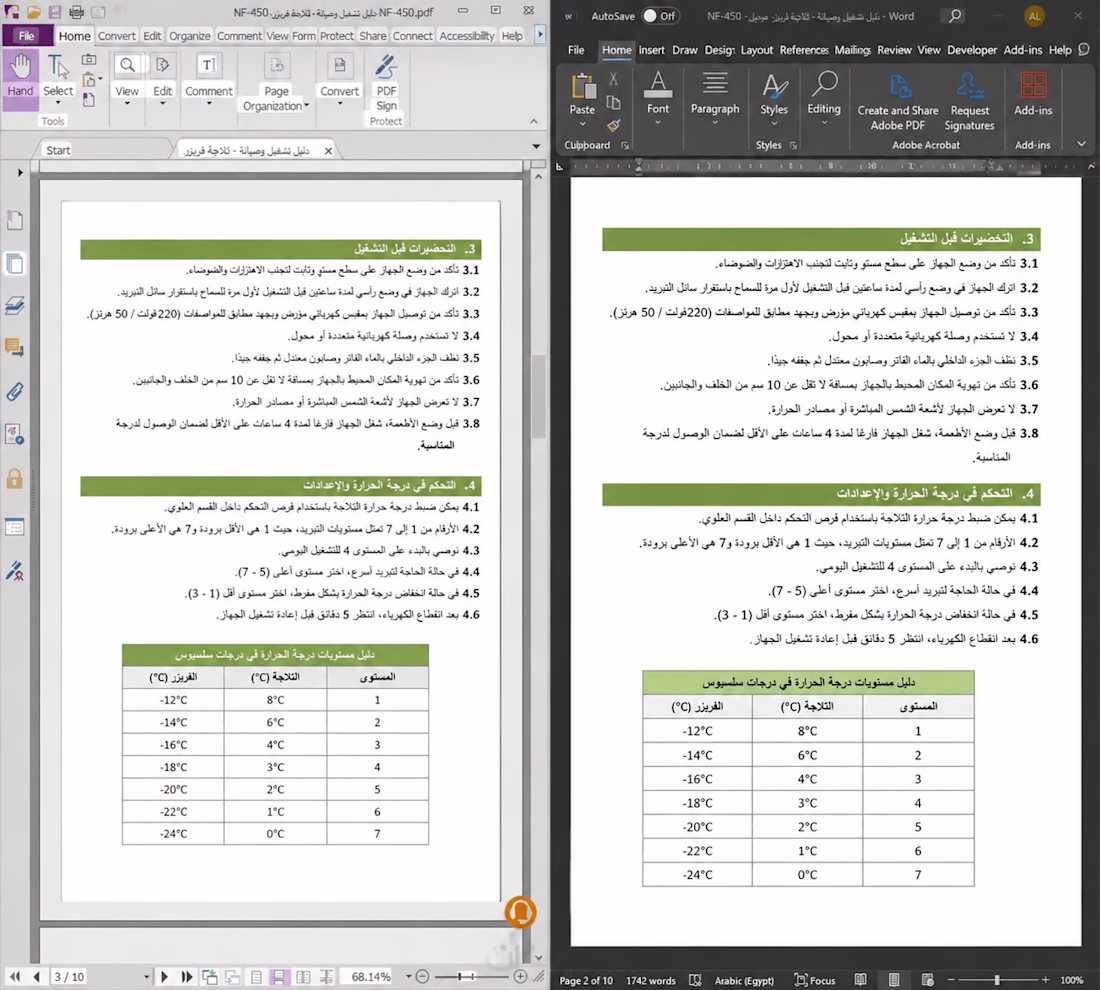Open Add-ins in Word ribbon

tap(1033, 94)
